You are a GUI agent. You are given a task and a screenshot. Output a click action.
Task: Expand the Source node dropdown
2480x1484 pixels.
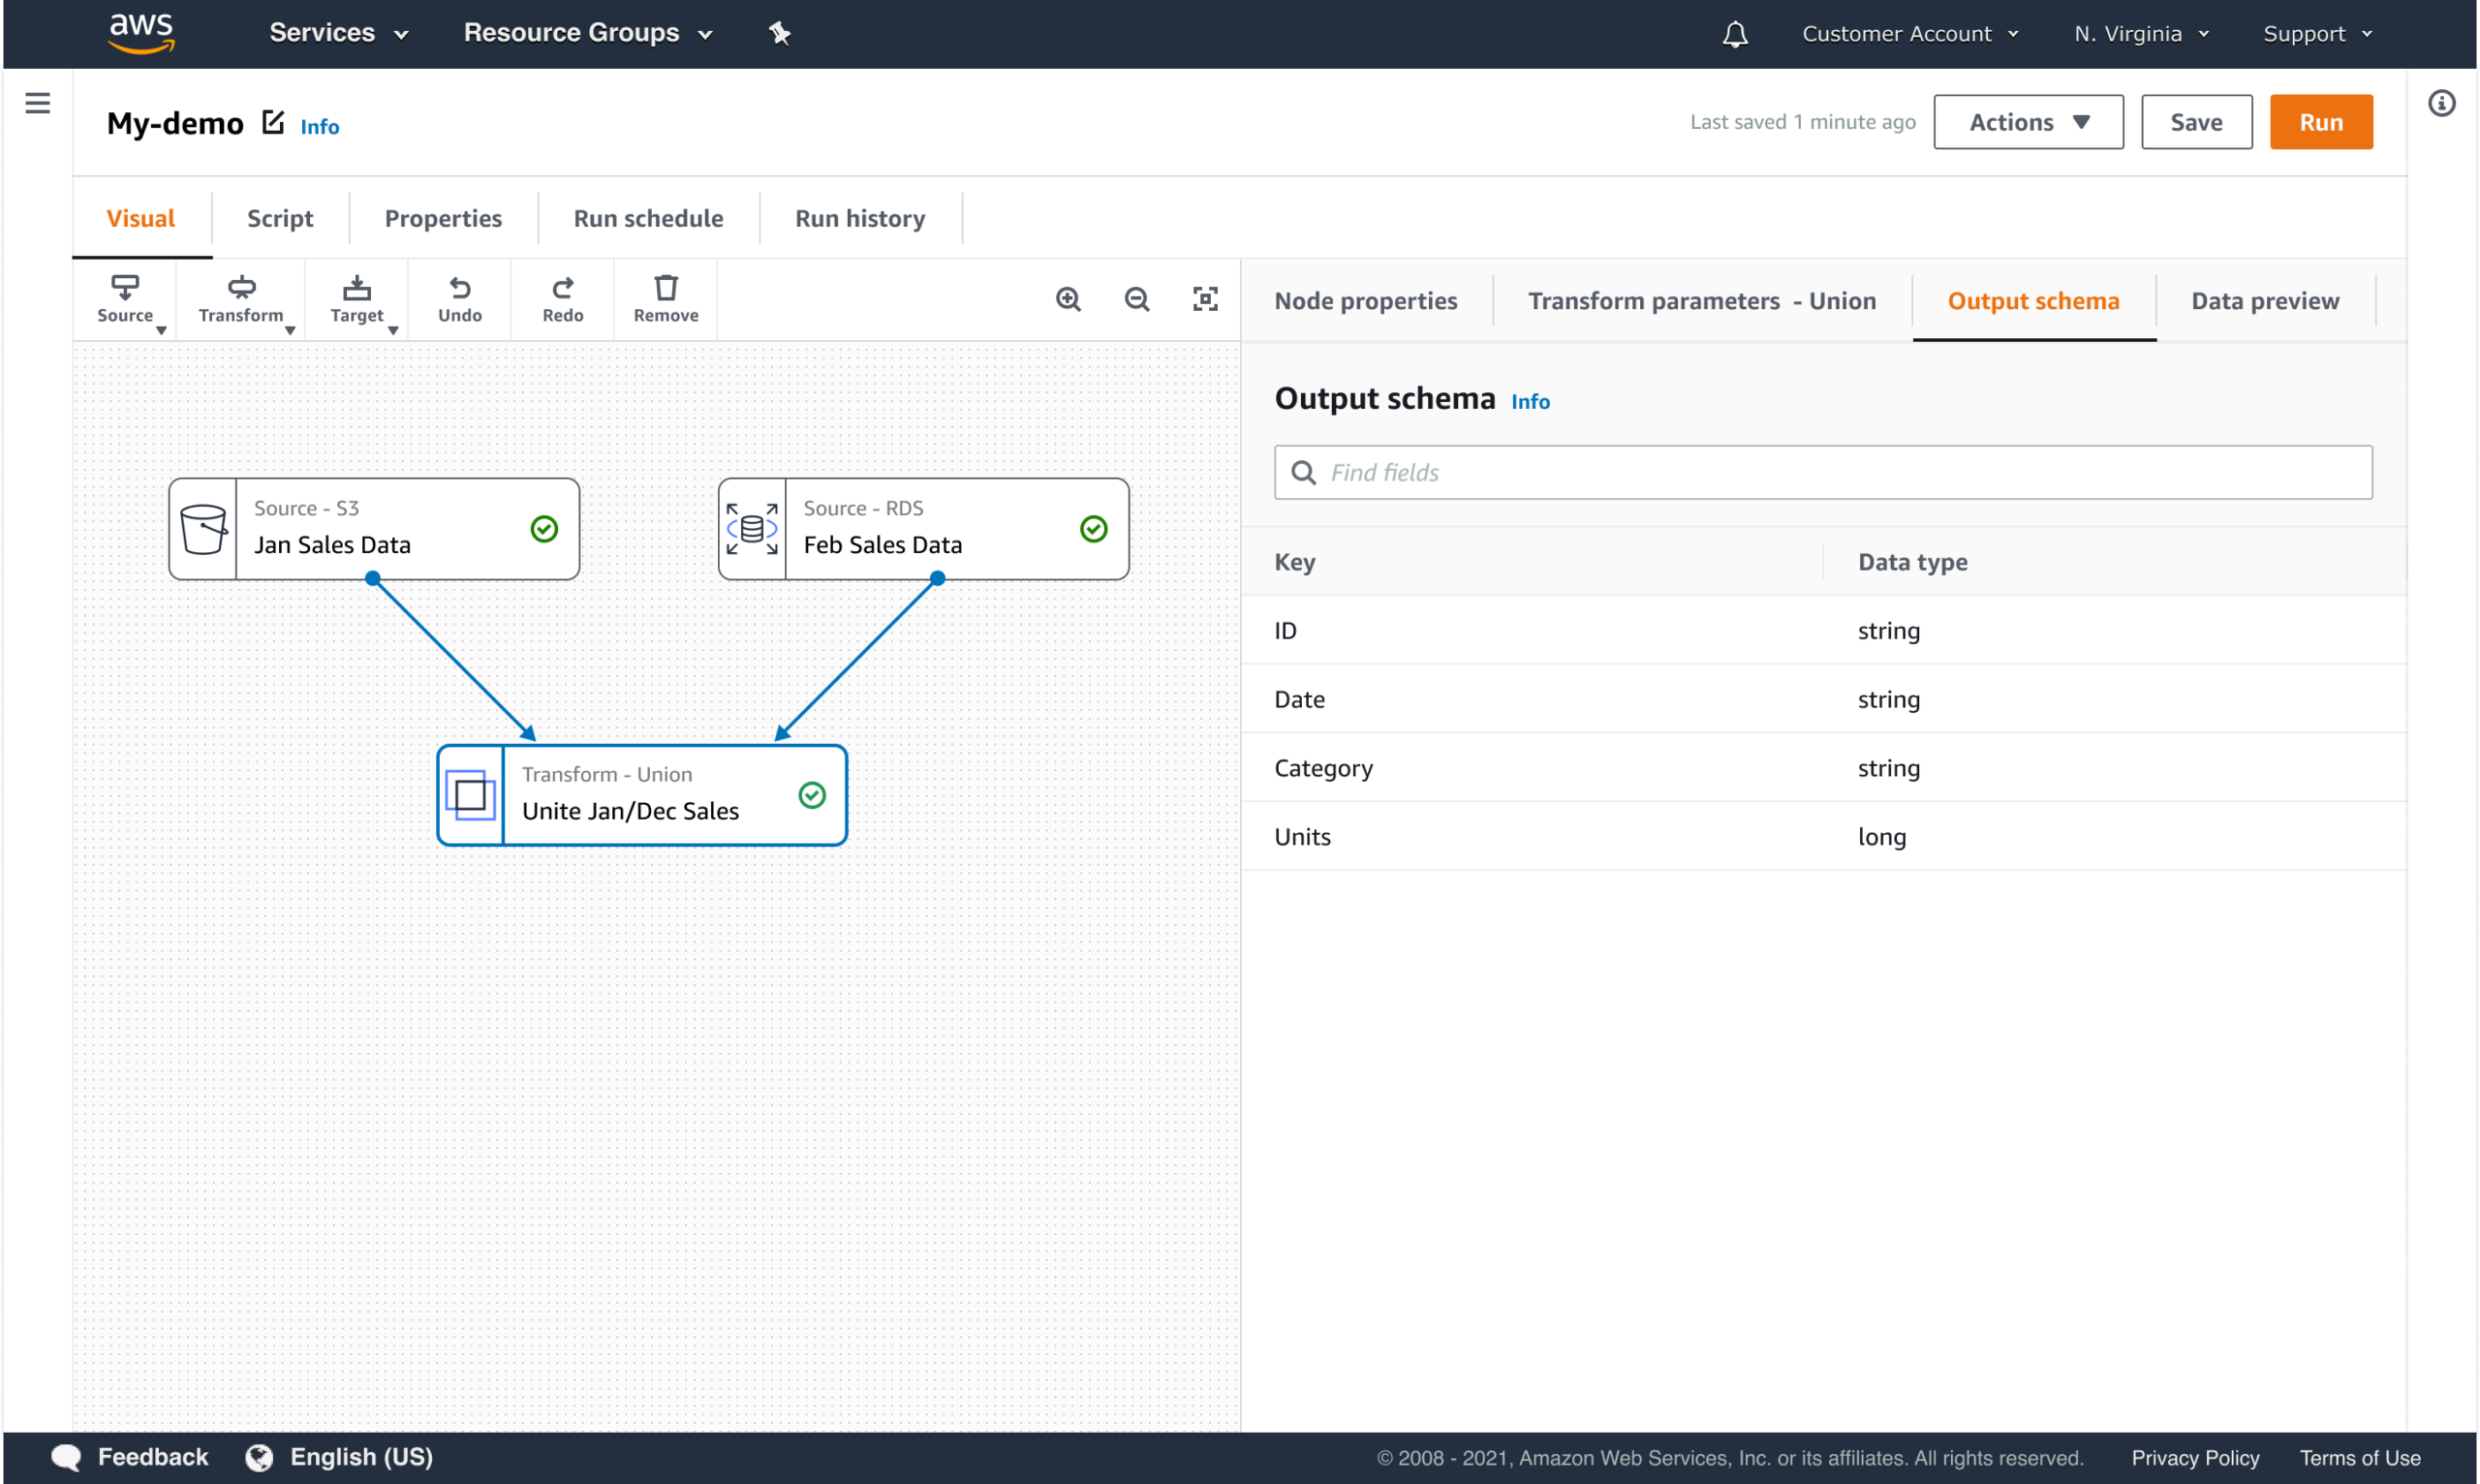[126, 299]
